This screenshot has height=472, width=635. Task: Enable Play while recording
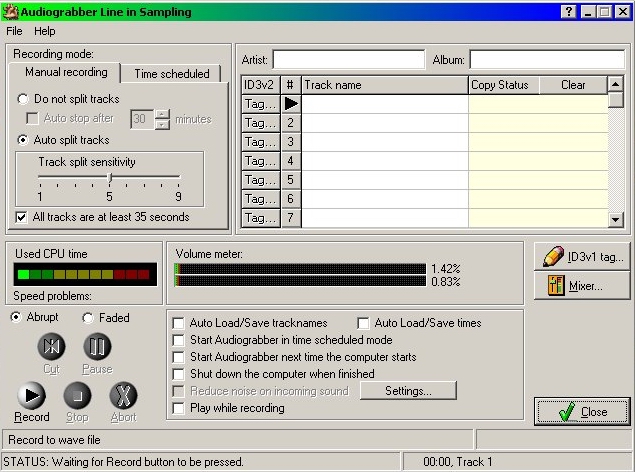178,408
